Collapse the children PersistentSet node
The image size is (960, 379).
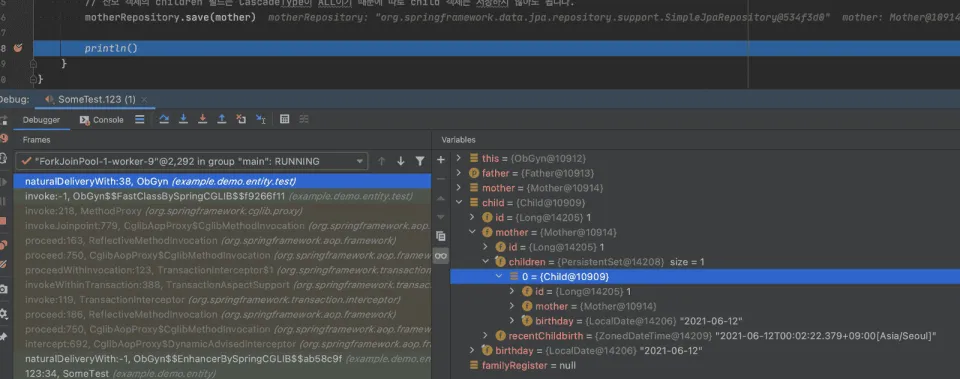485,261
